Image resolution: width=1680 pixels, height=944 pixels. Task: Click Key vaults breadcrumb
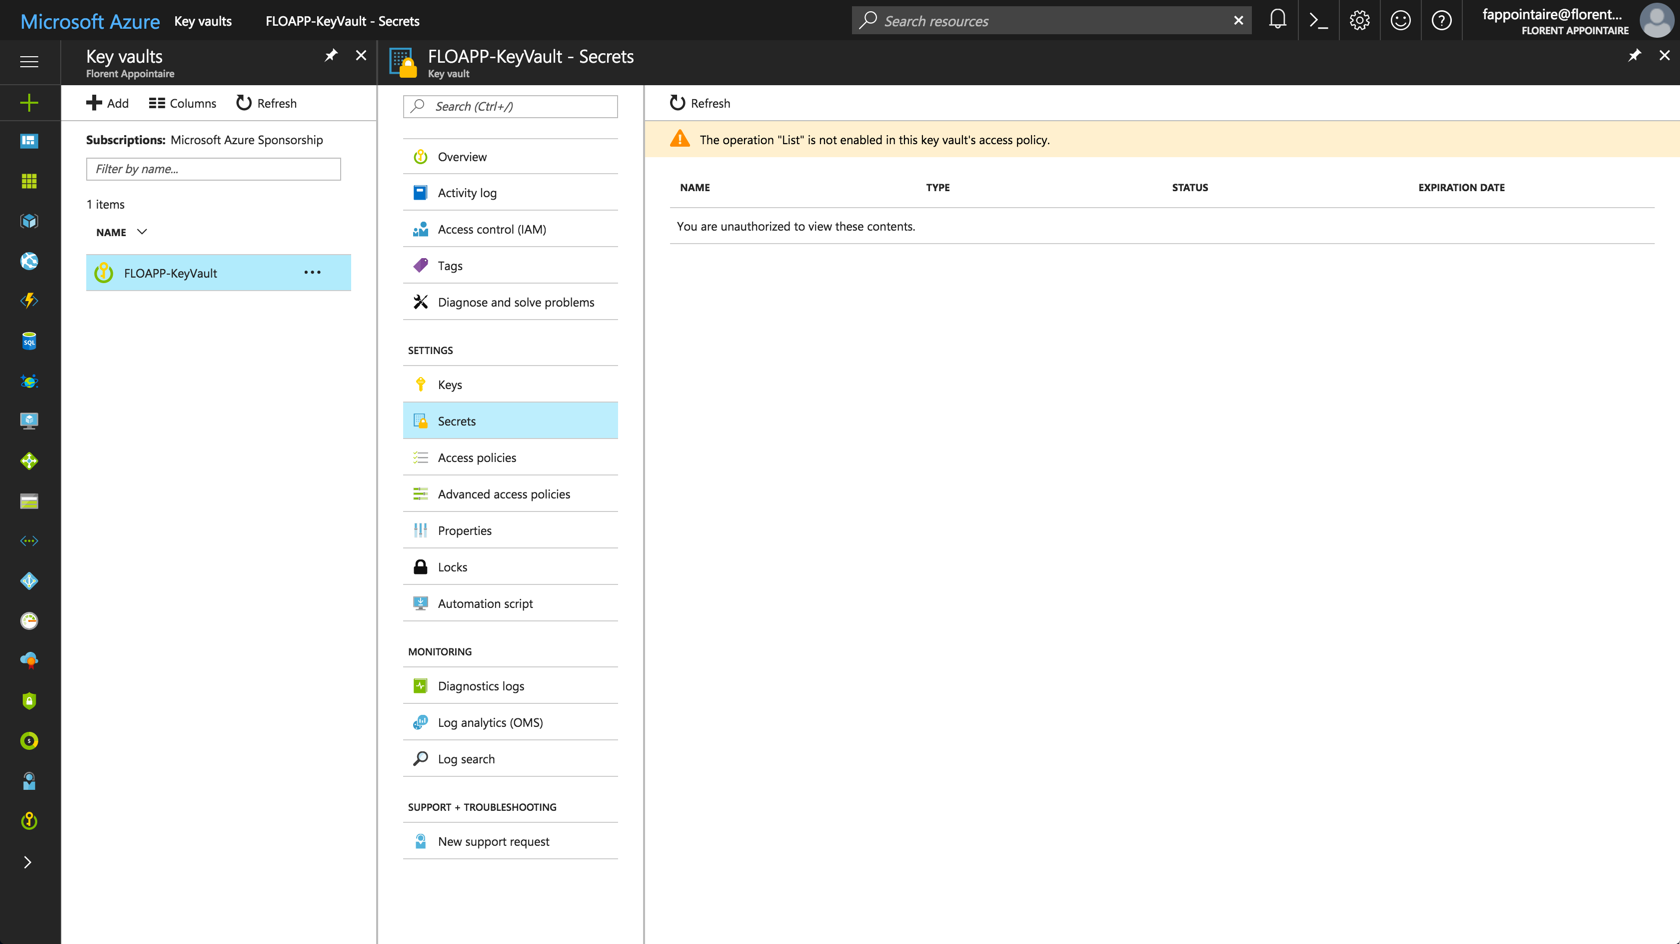203,21
